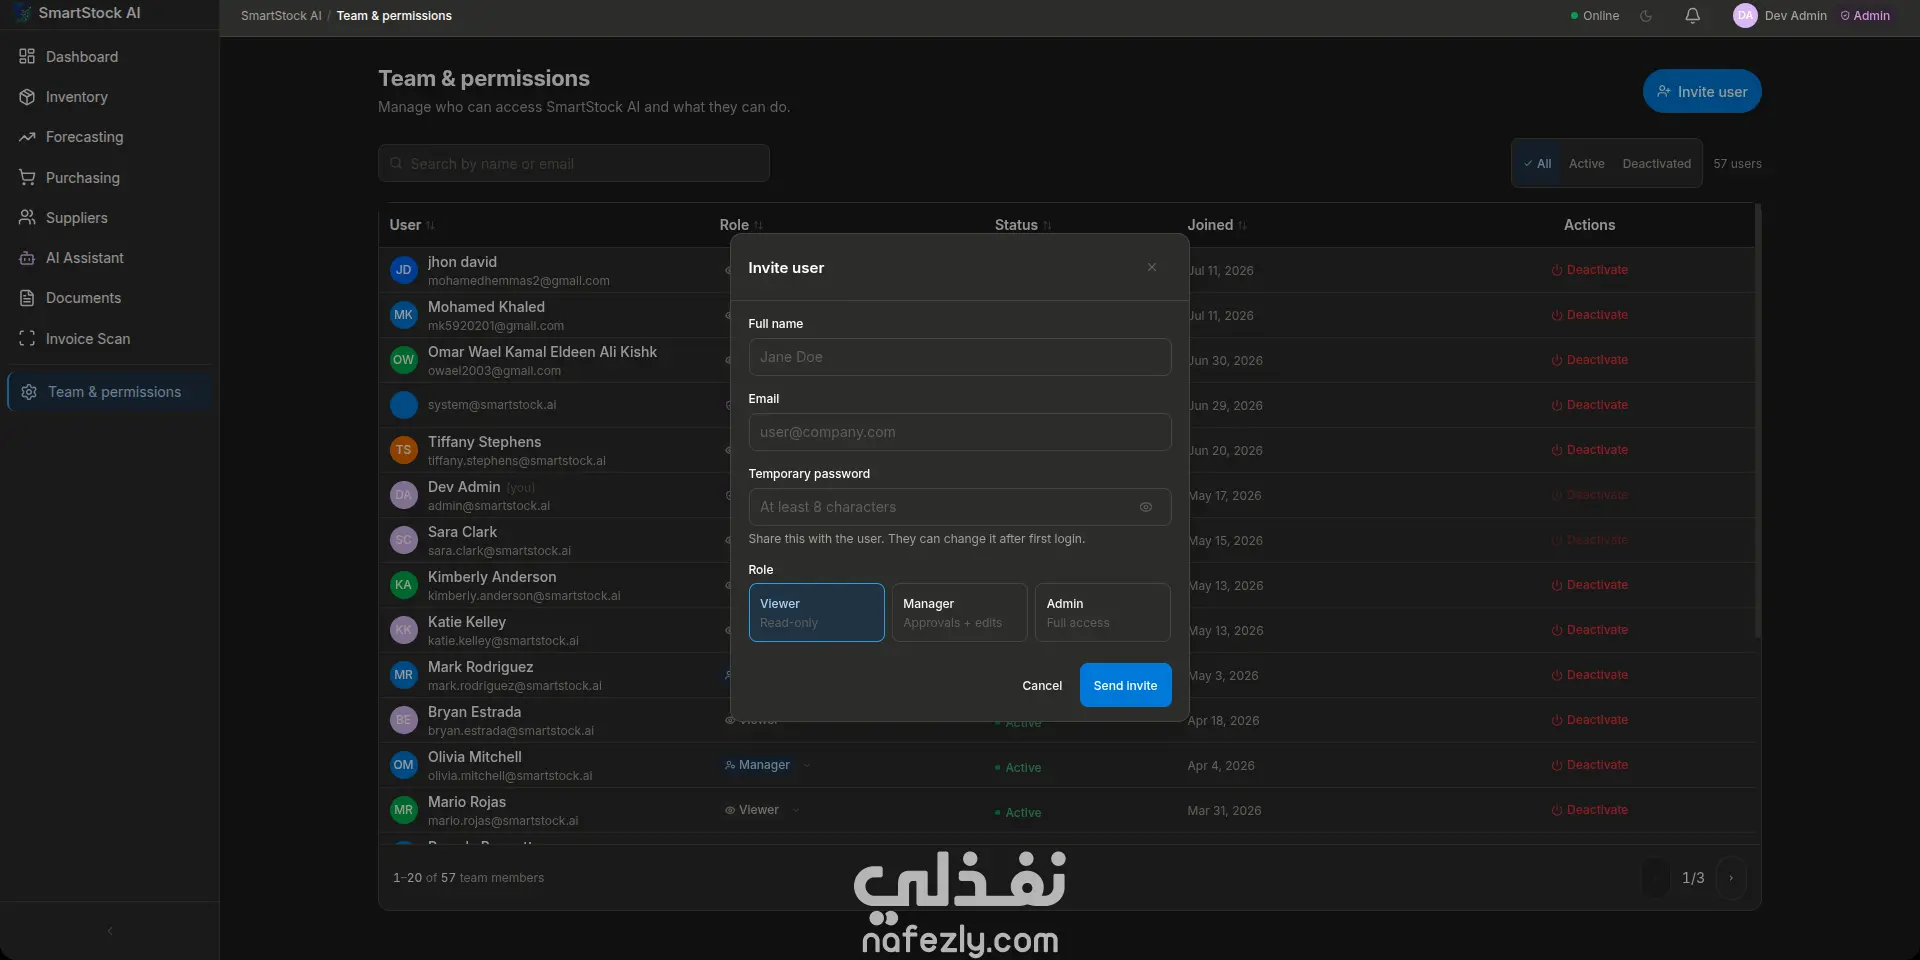This screenshot has height=960, width=1920.
Task: Collapse the sidebar using bottom chevron
Action: click(110, 931)
